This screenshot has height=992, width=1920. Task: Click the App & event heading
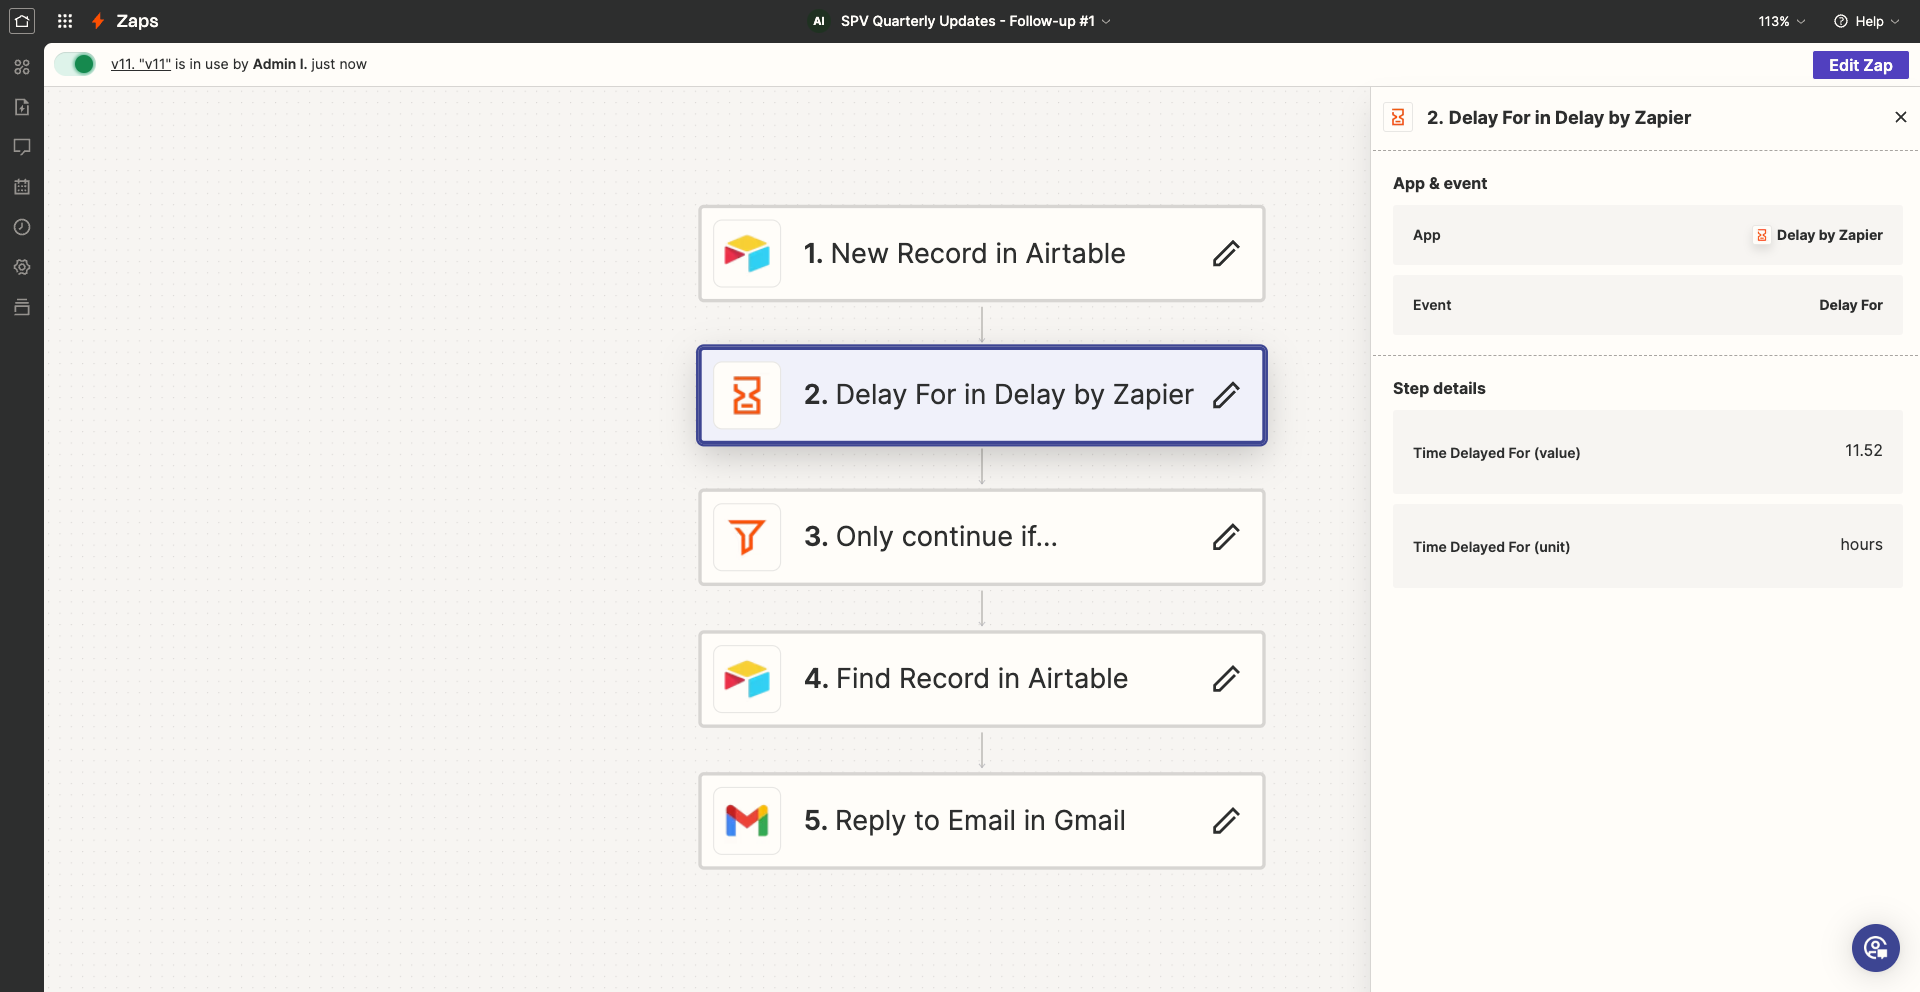pyautogui.click(x=1439, y=183)
